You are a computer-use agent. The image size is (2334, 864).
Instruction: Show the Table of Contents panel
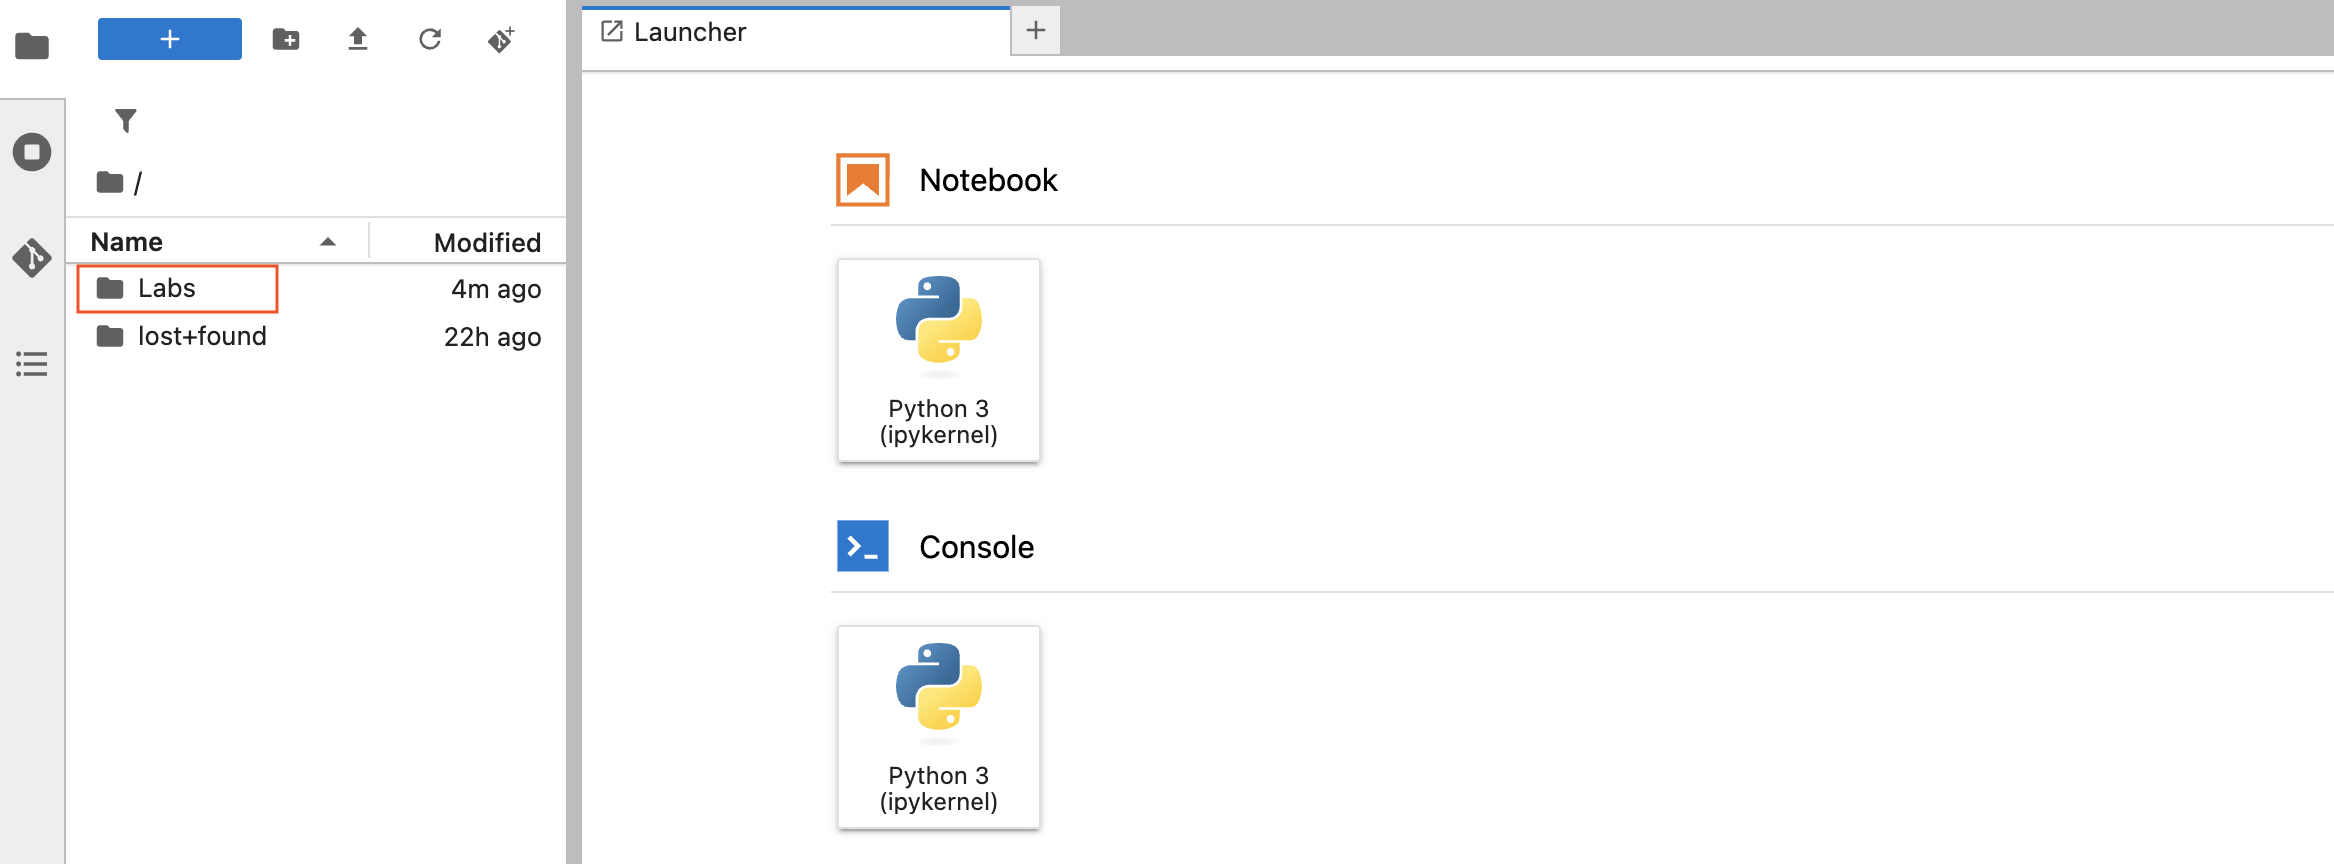32,364
